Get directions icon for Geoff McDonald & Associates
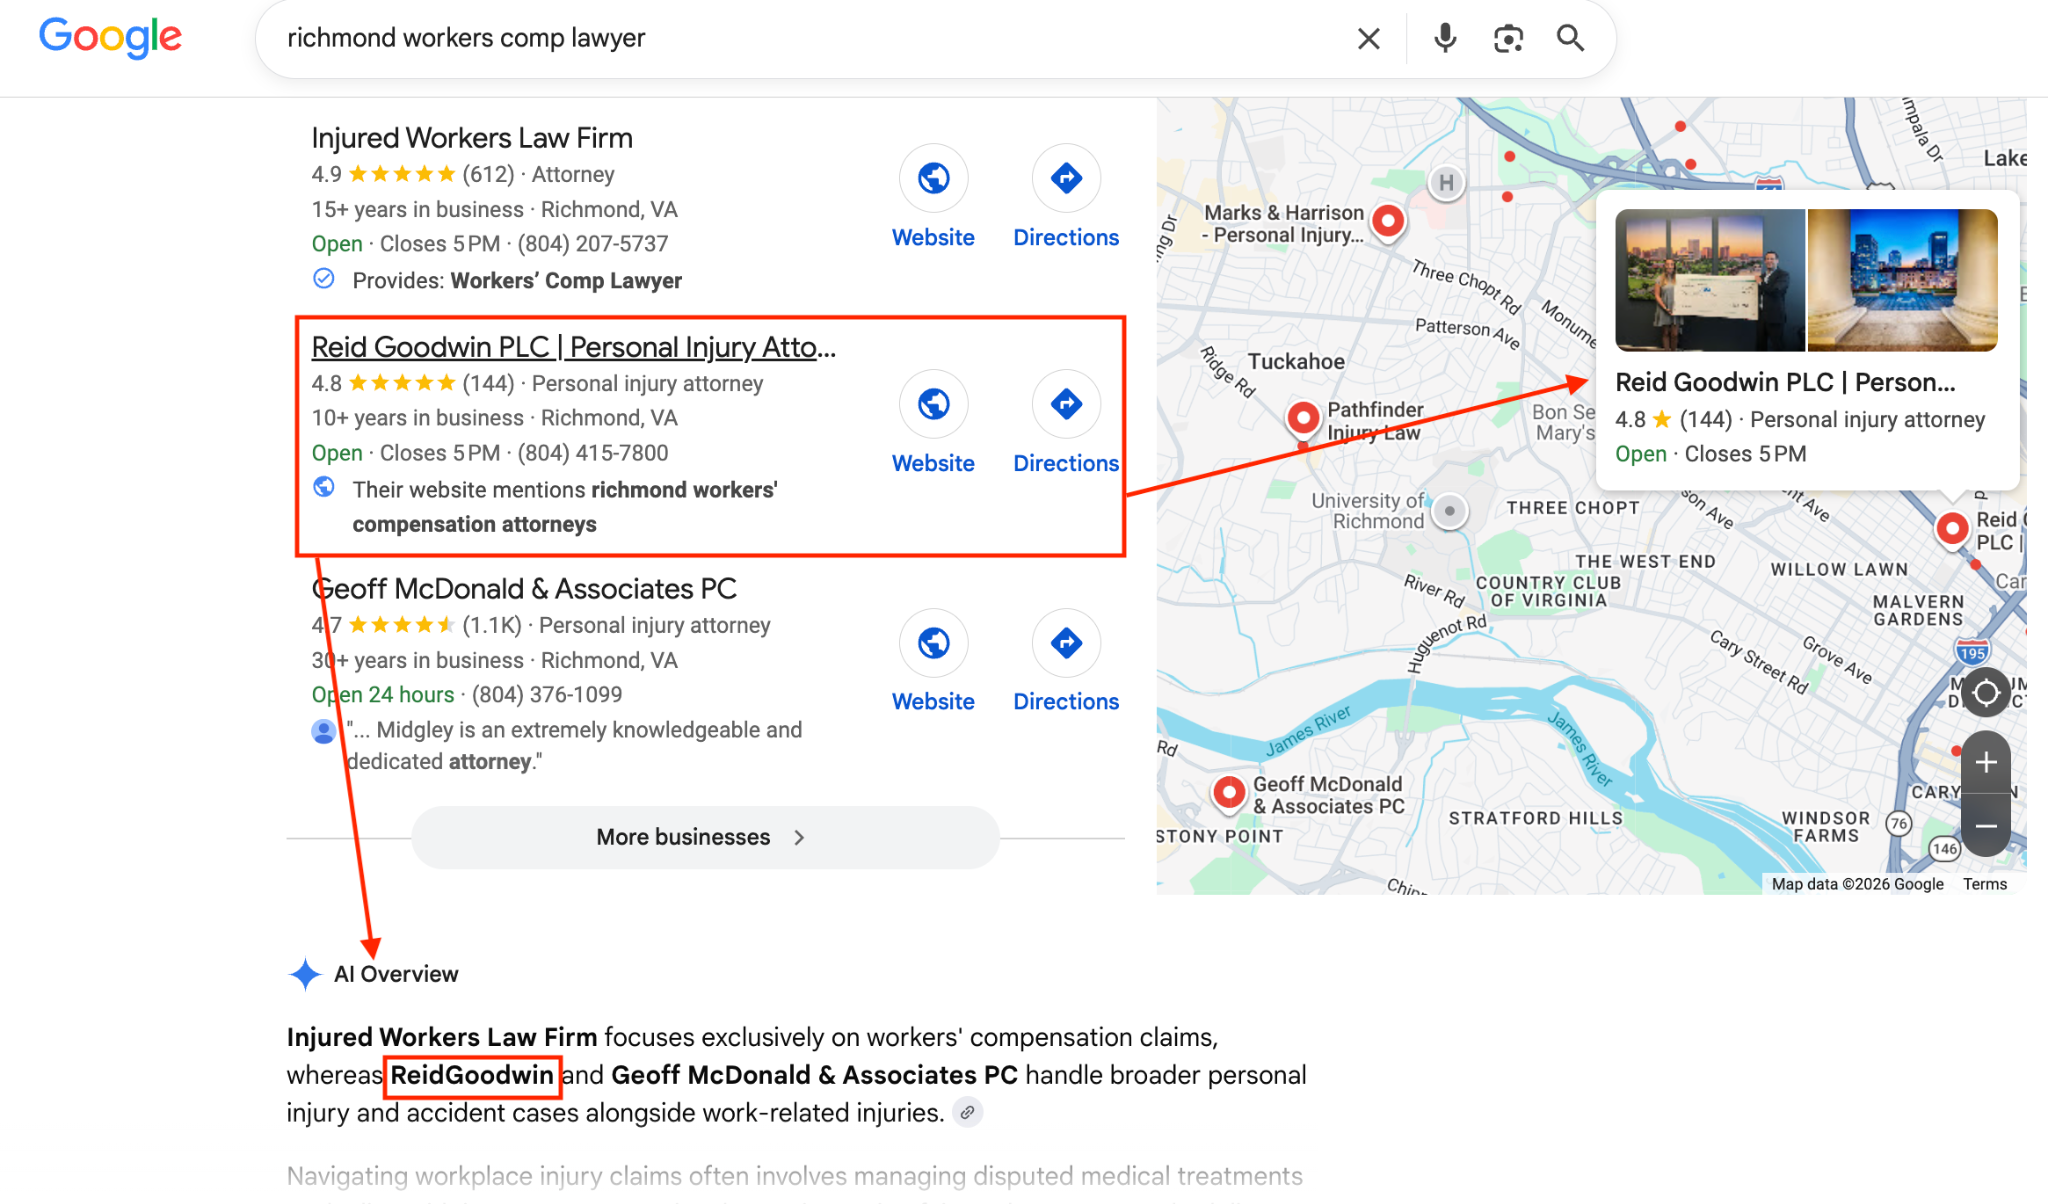The image size is (2048, 1204). [1066, 643]
